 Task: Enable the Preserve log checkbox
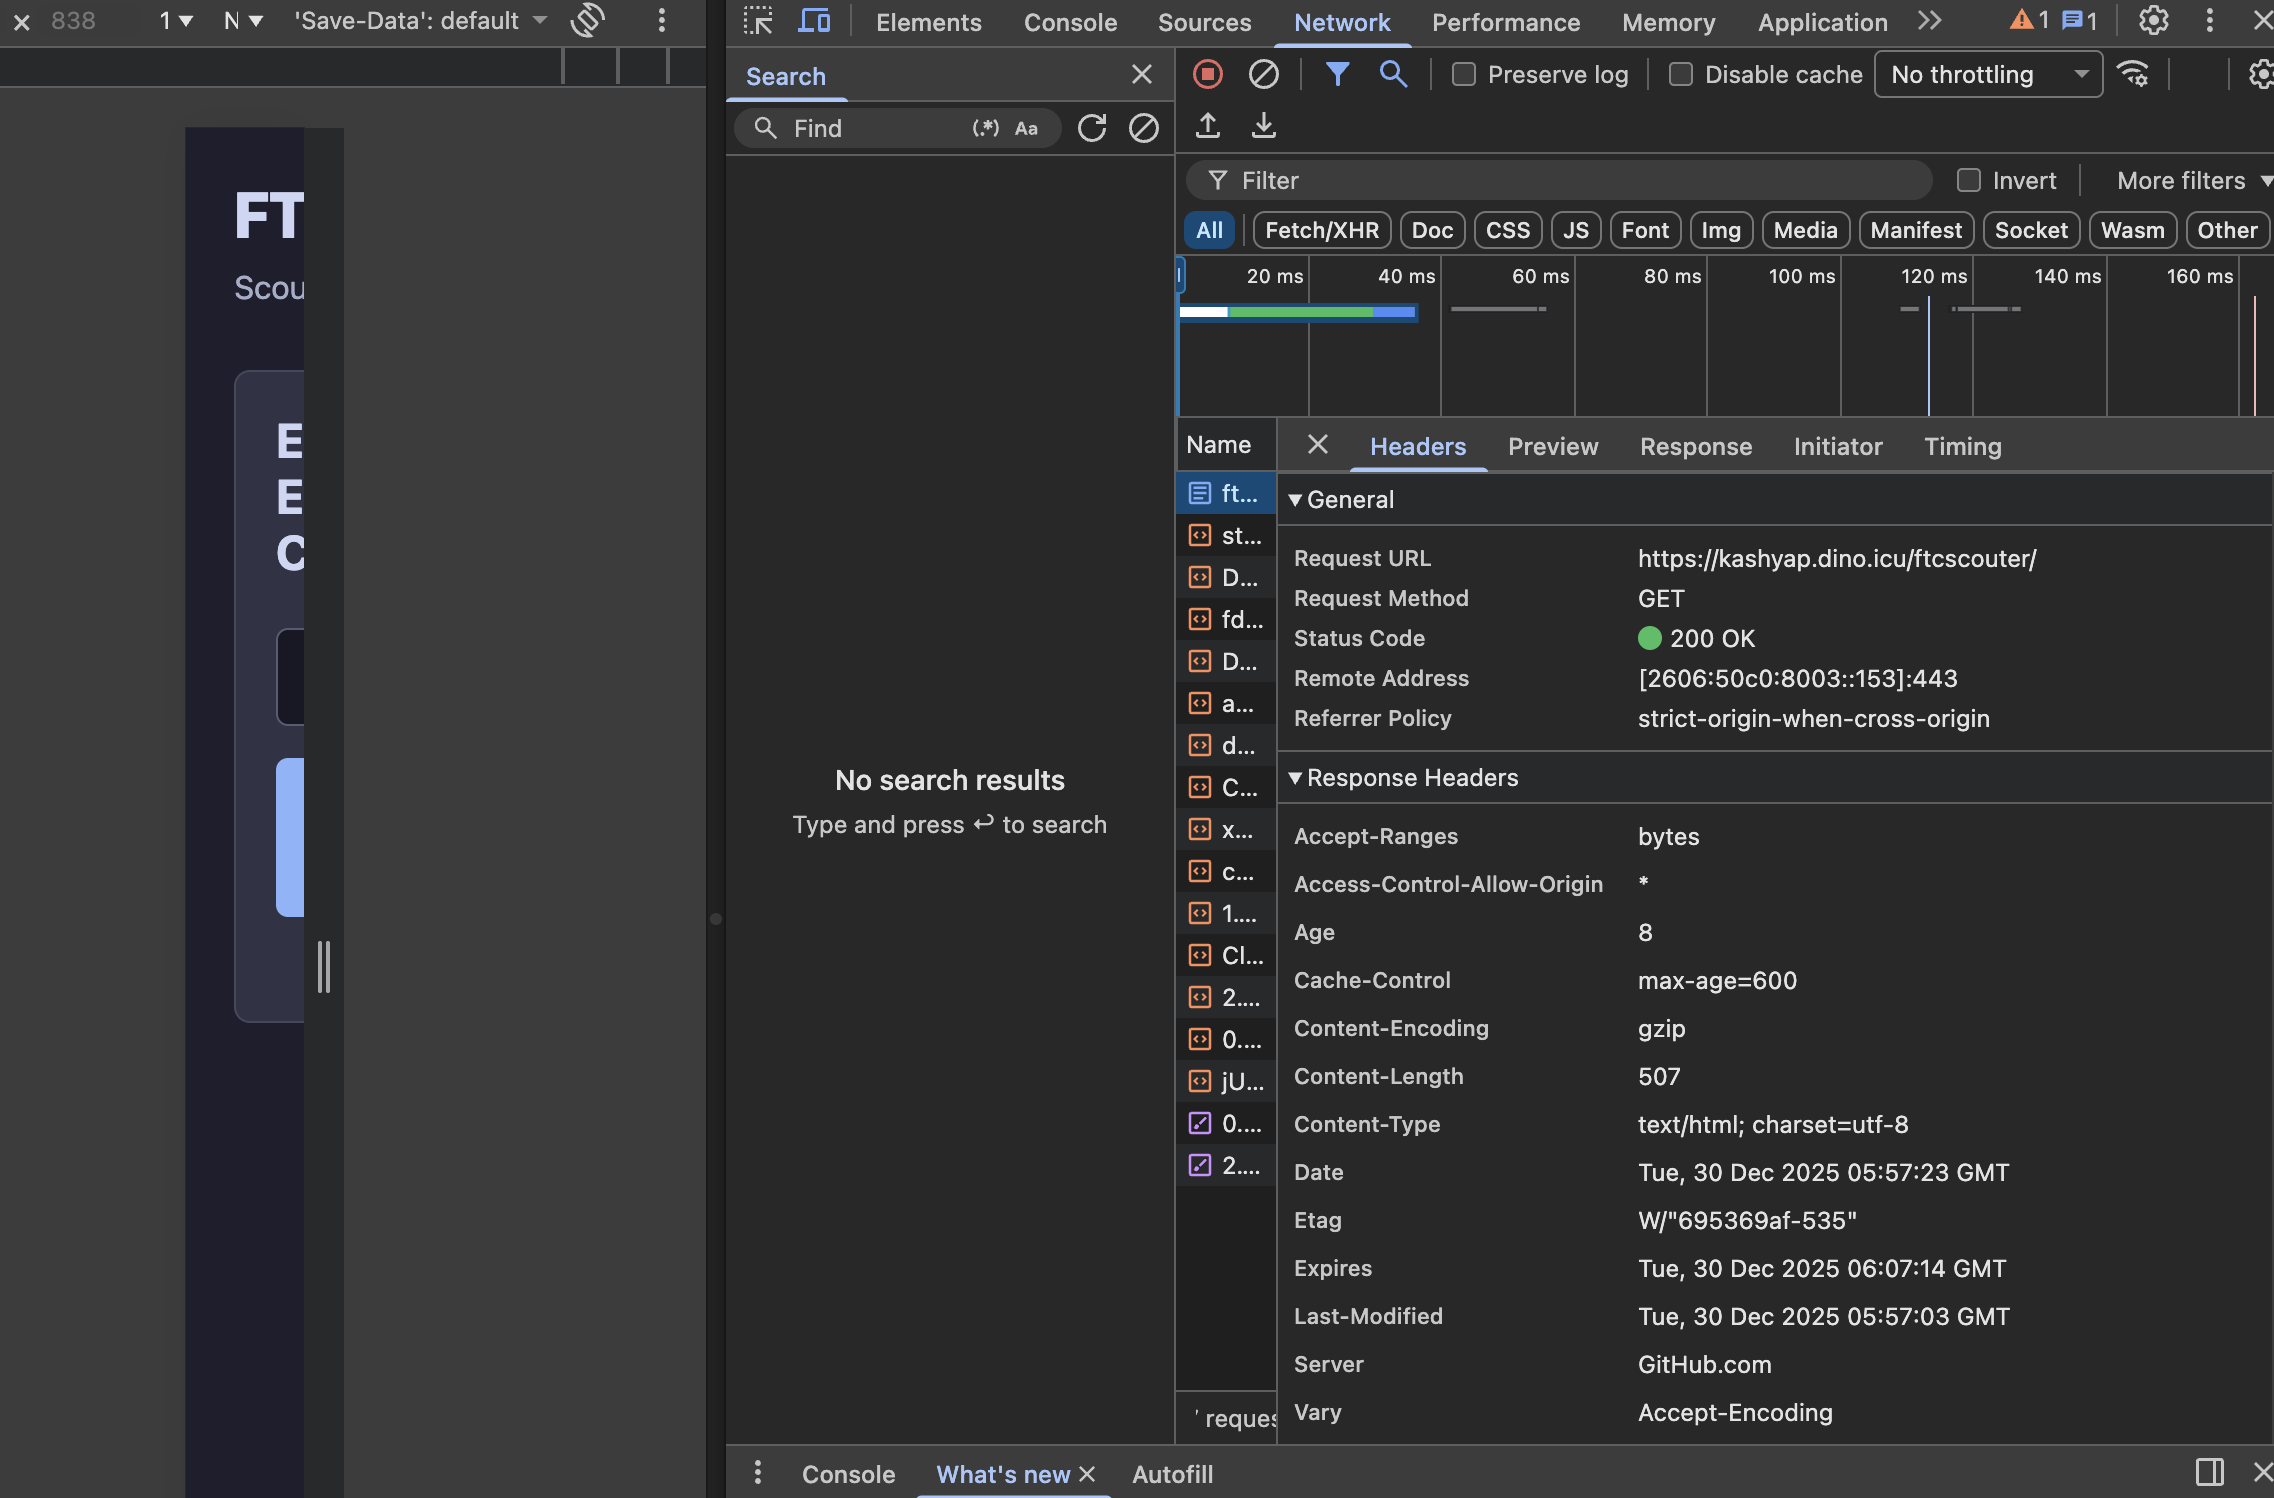[1464, 75]
